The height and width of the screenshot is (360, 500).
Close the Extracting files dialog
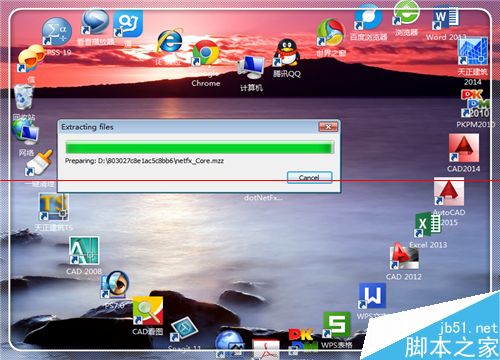point(328,127)
